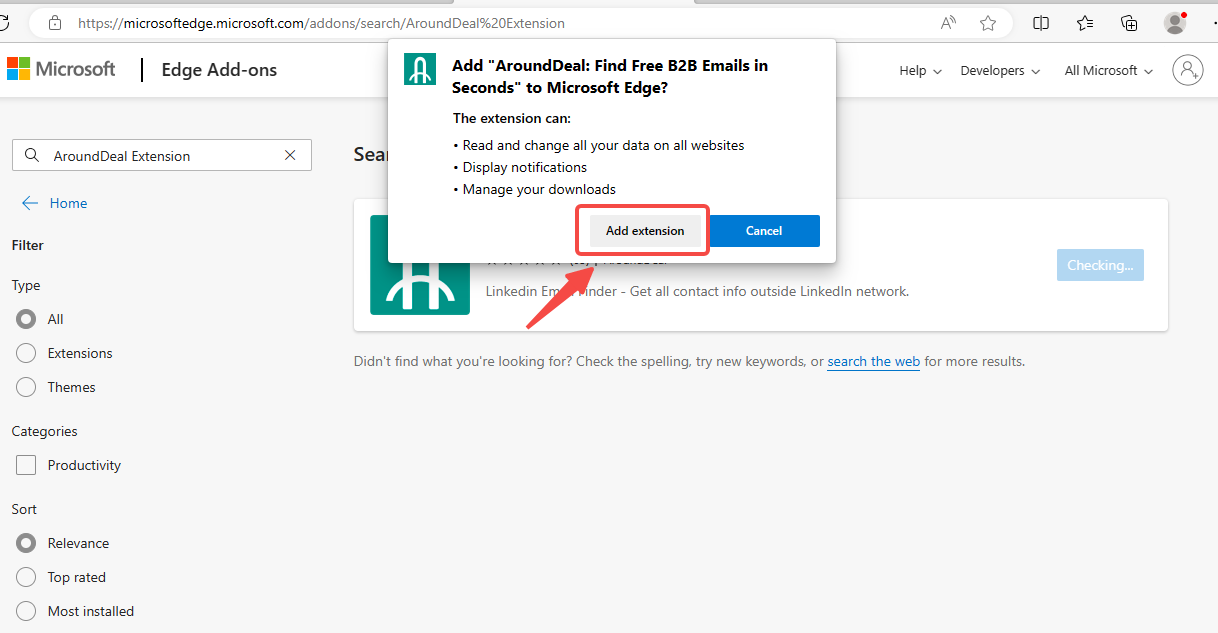Viewport: 1218px width, 633px height.
Task: Add page to favorites with star icon
Action: [x=988, y=23]
